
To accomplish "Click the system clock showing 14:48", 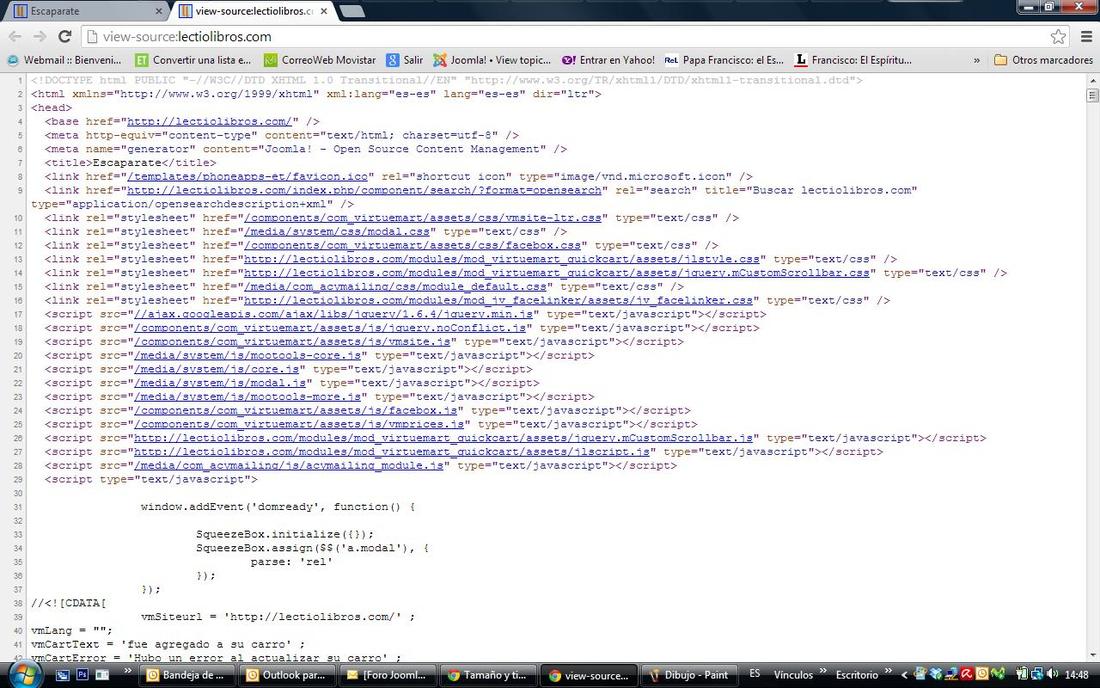I will click(1076, 675).
